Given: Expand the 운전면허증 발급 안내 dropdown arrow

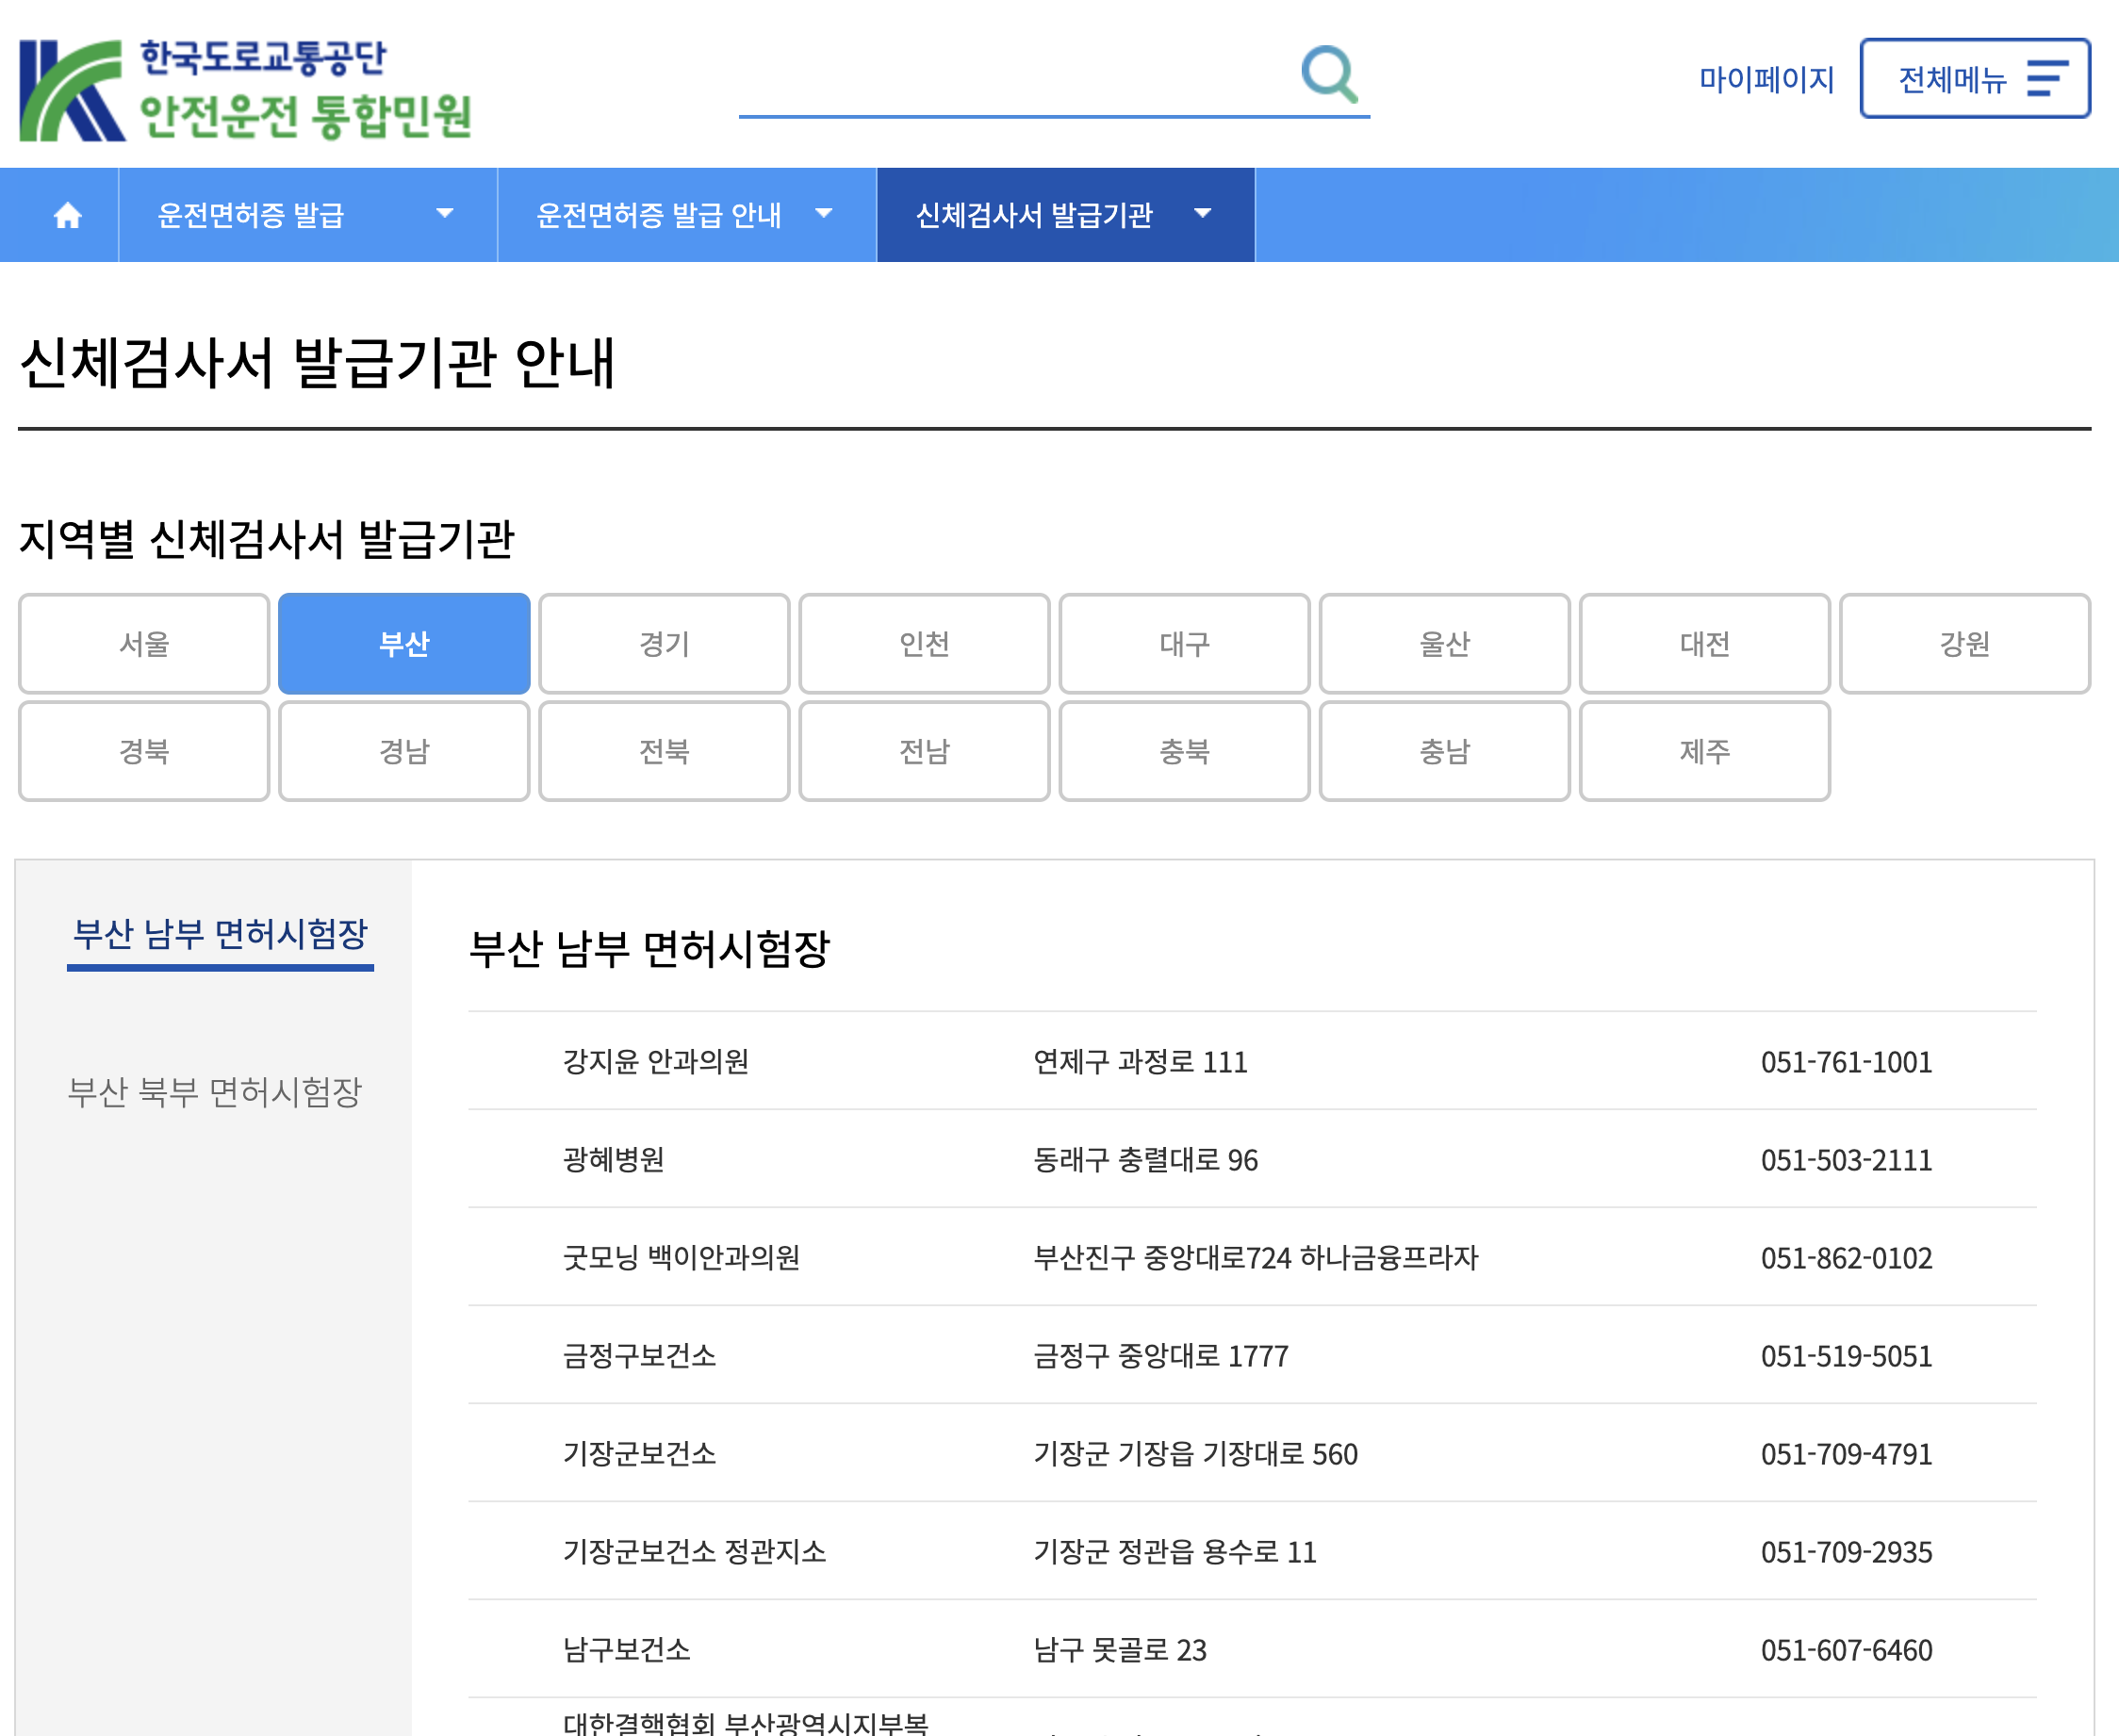Looking at the screenshot, I should coord(824,213).
